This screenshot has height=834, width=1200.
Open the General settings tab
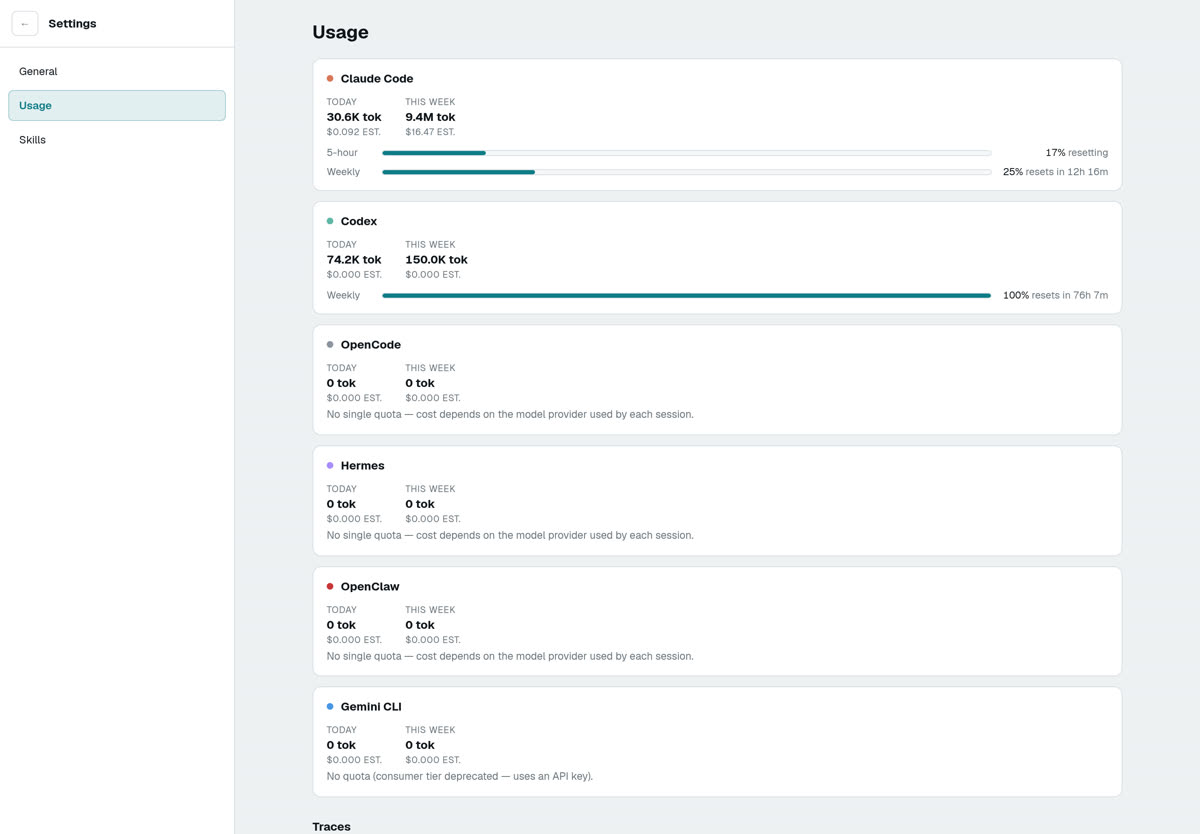point(117,71)
